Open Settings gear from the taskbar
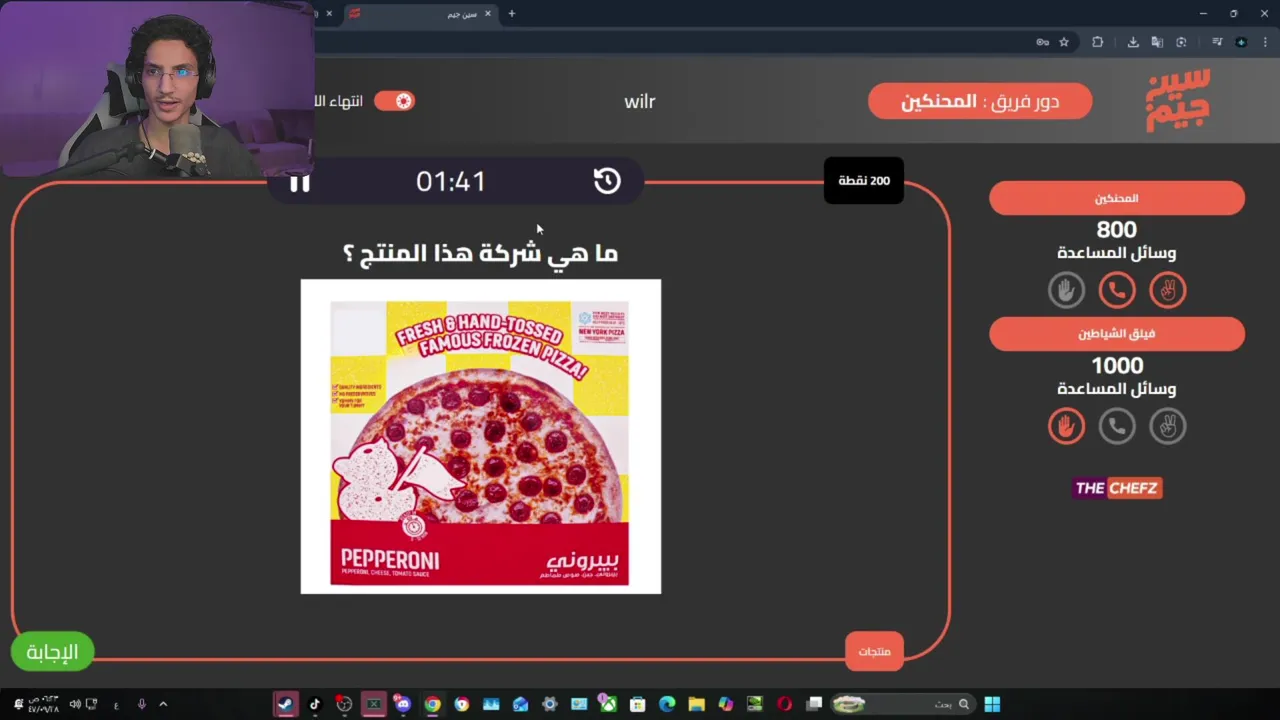The image size is (1280, 720). [550, 704]
